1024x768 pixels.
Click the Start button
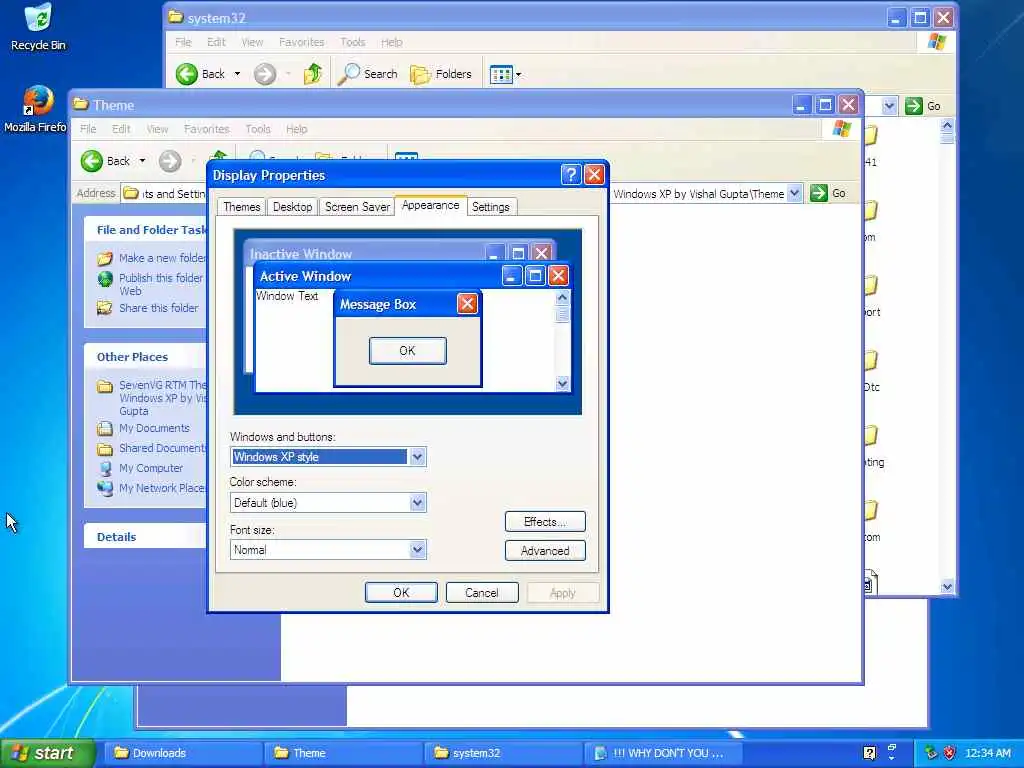(x=48, y=753)
